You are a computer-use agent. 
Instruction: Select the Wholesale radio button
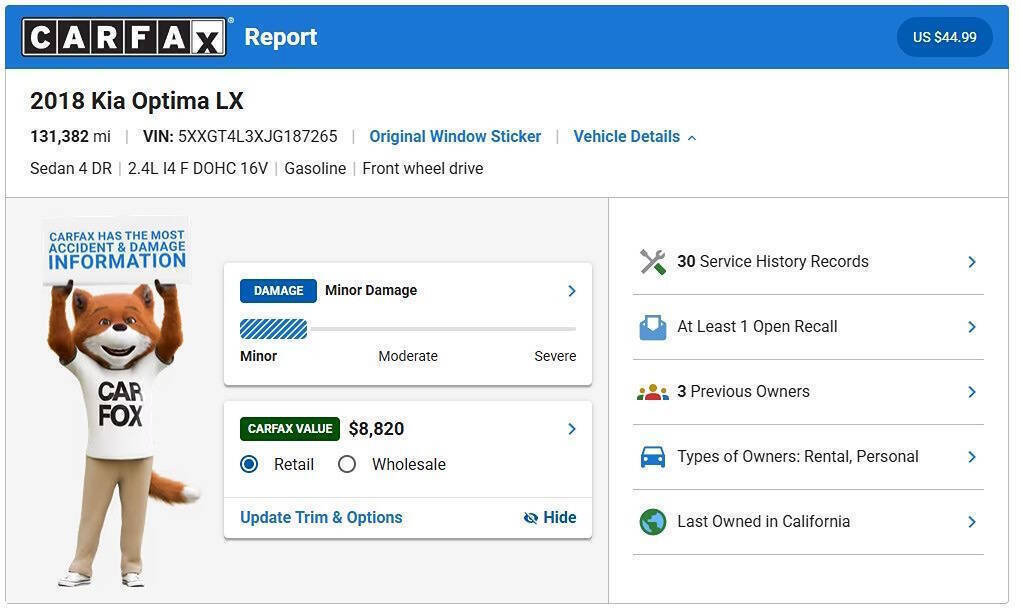click(x=347, y=465)
